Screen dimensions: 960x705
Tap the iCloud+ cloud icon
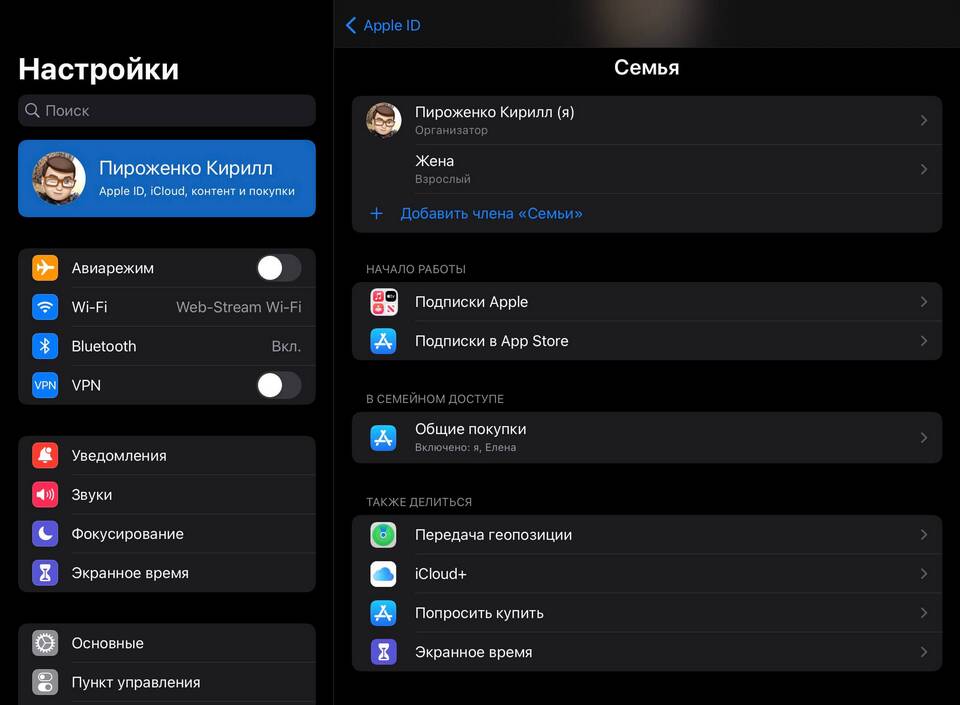[384, 574]
